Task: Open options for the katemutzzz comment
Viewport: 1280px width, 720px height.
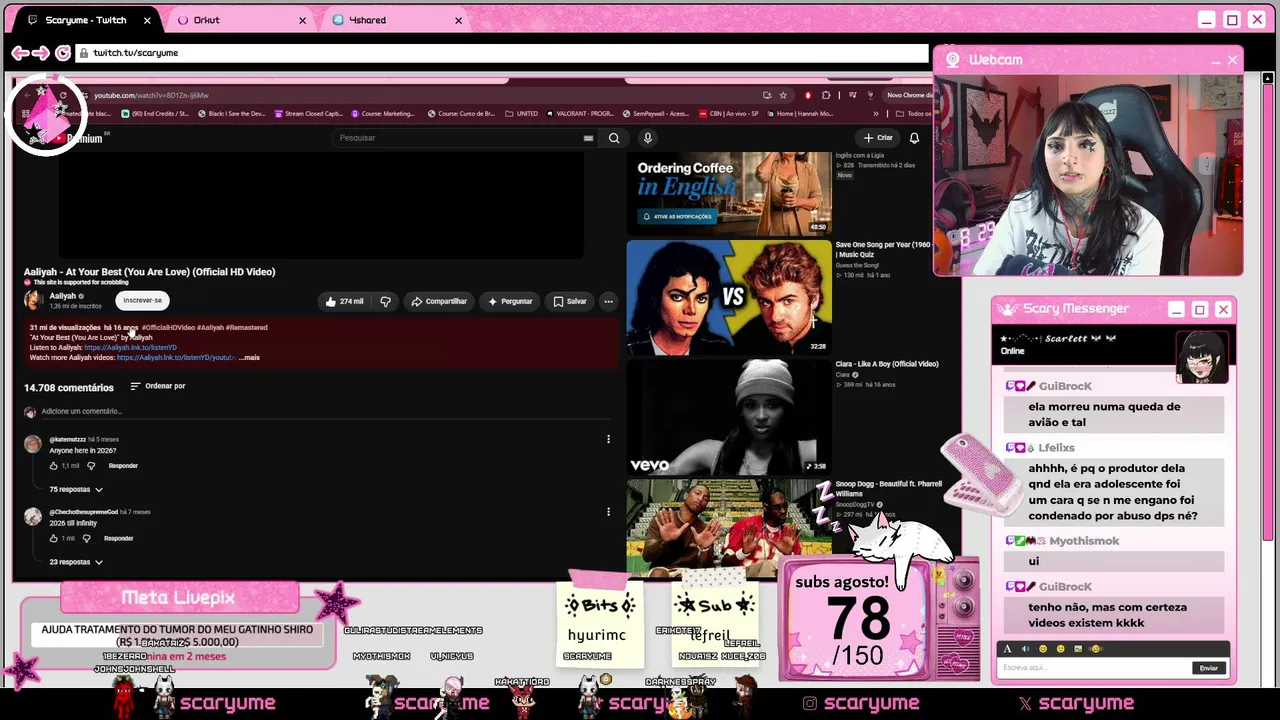Action: point(608,439)
